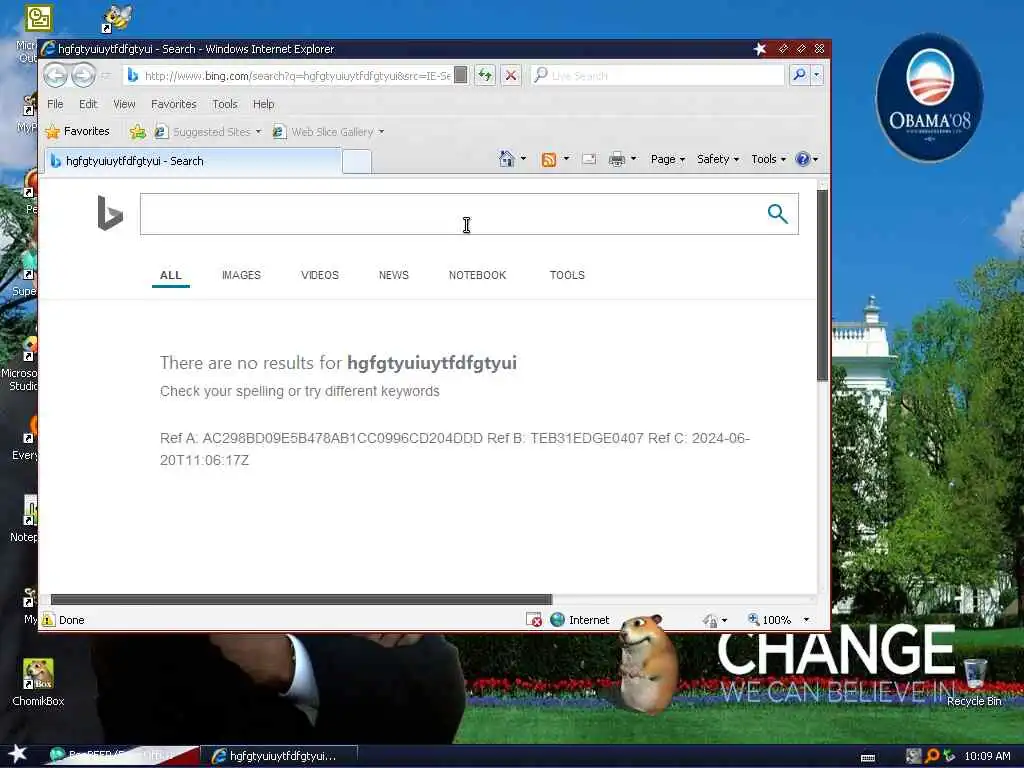Click the Live Search magnifier button
1024x768 pixels.
click(799, 75)
